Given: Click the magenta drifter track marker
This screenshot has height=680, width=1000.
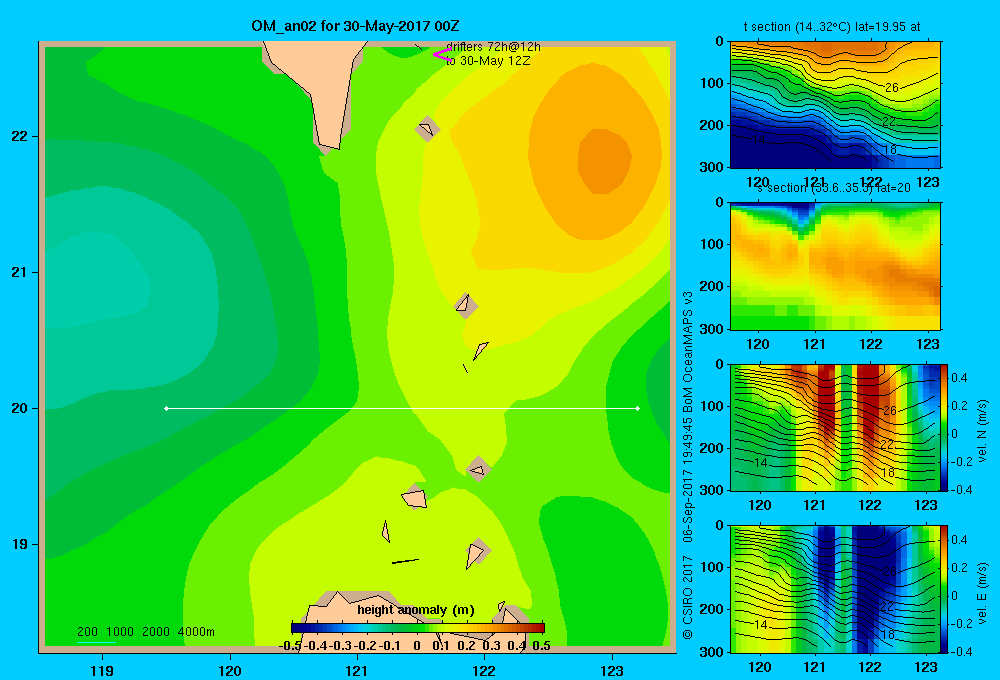Looking at the screenshot, I should tap(442, 54).
